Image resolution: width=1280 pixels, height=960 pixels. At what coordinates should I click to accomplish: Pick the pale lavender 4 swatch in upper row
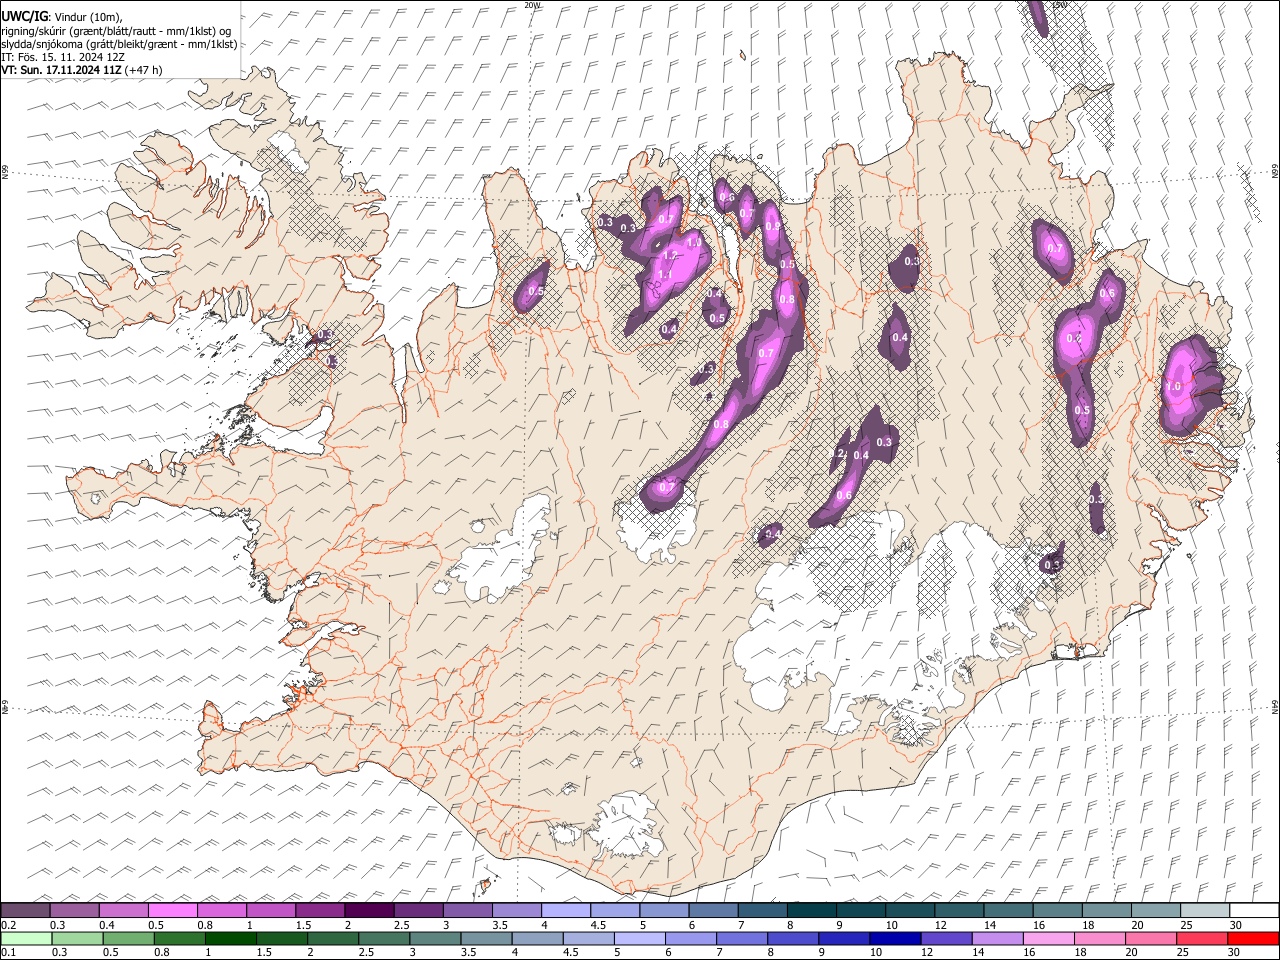coord(565,910)
